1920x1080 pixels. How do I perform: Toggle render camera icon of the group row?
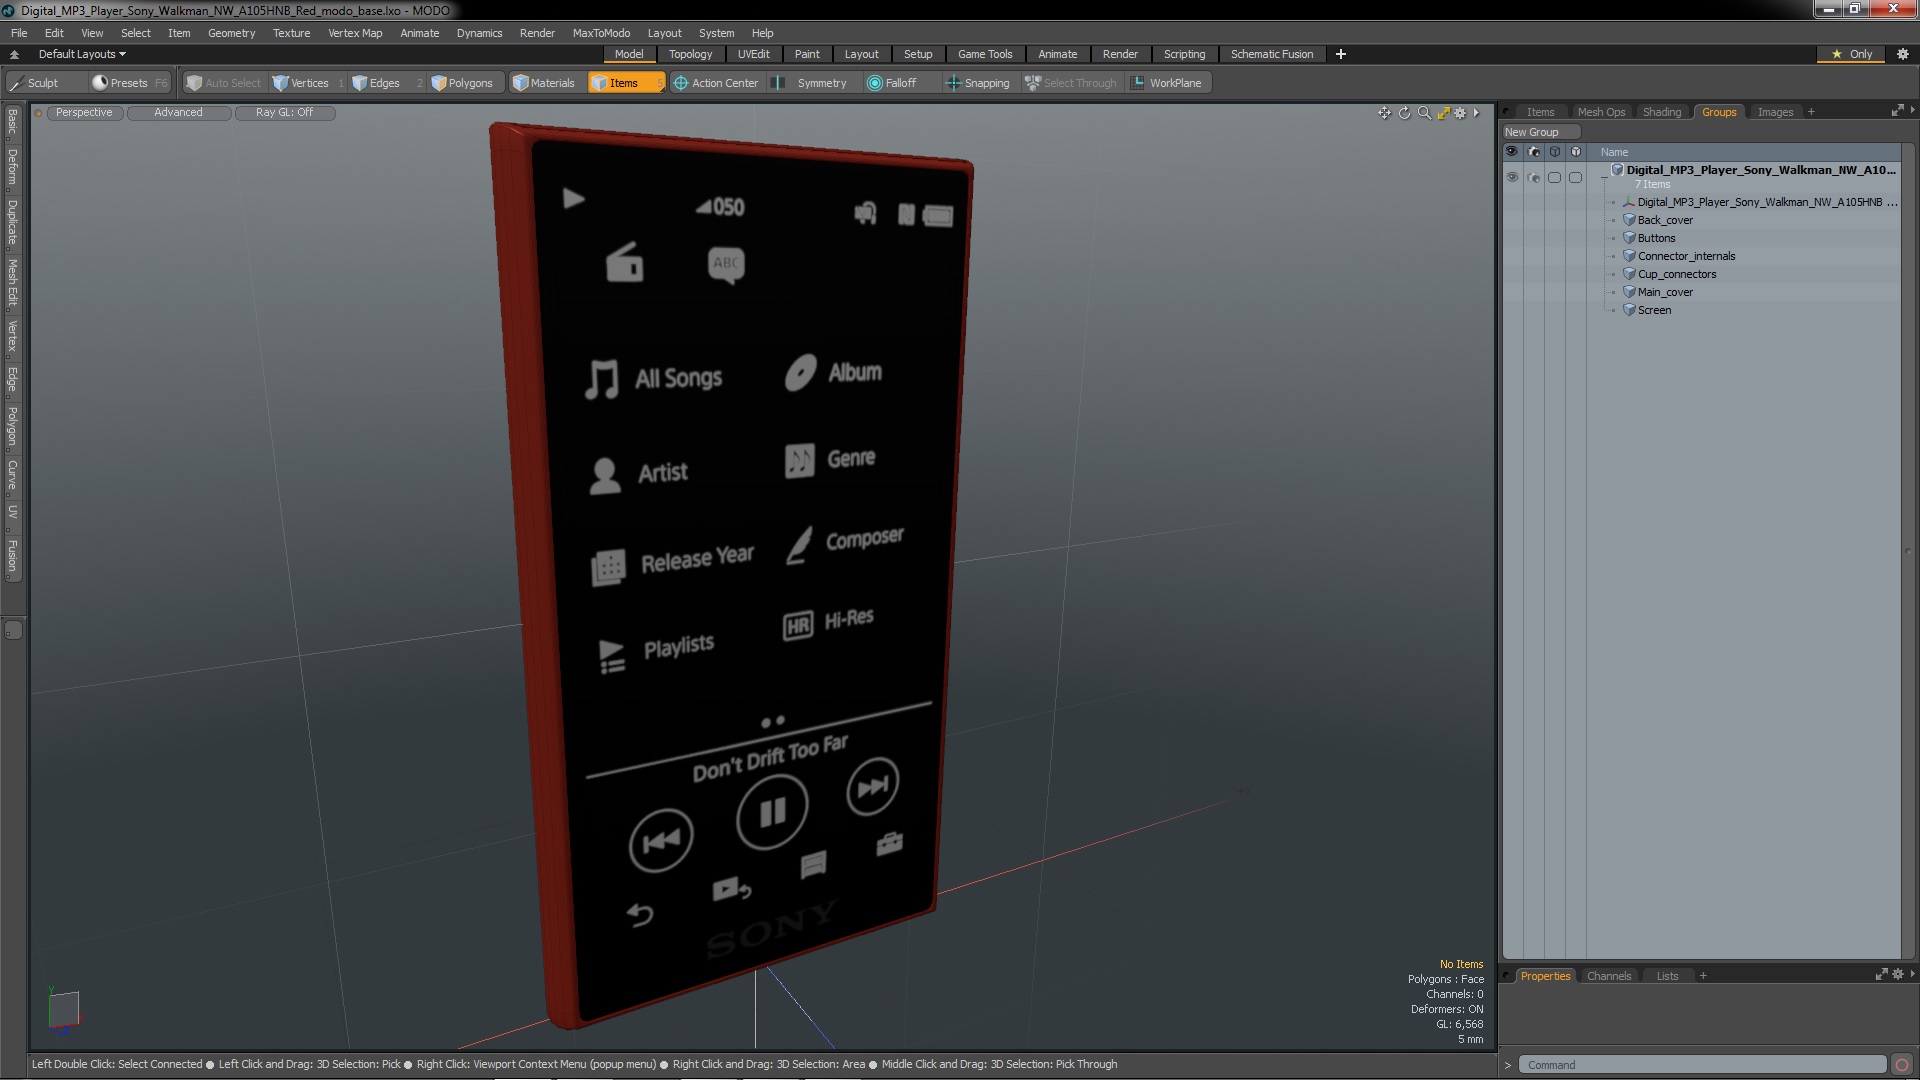tap(1534, 177)
